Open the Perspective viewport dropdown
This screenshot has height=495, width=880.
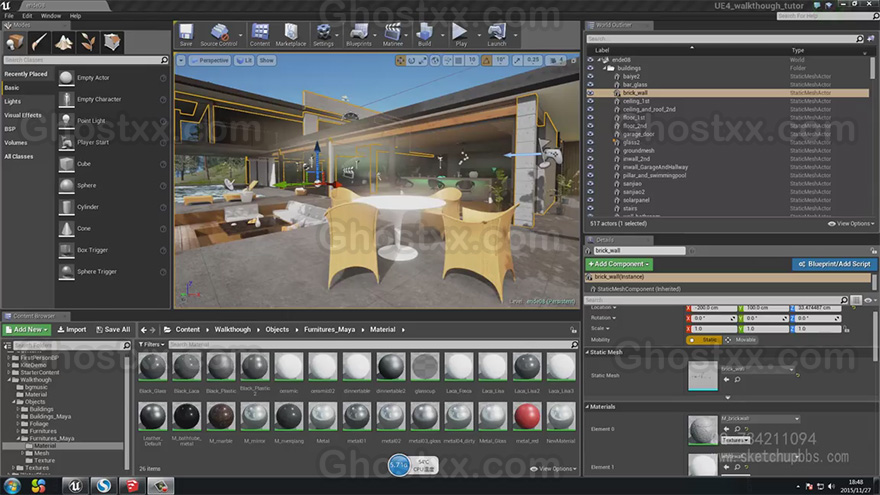(x=210, y=61)
